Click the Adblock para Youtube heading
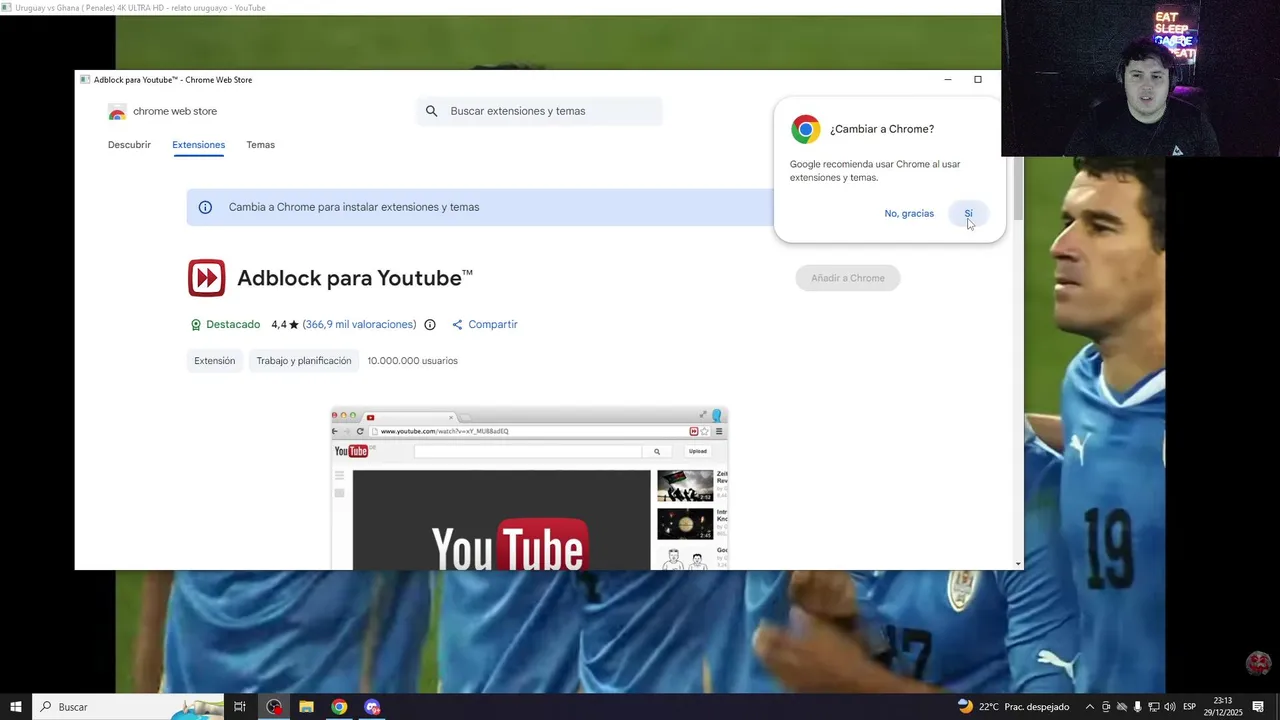The width and height of the screenshot is (1280, 720). 355,278
